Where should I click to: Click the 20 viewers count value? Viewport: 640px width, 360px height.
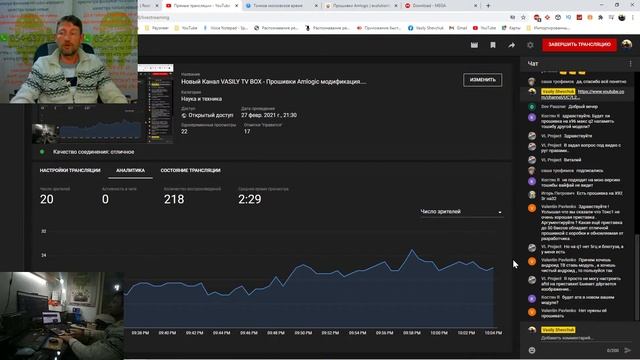pos(47,199)
